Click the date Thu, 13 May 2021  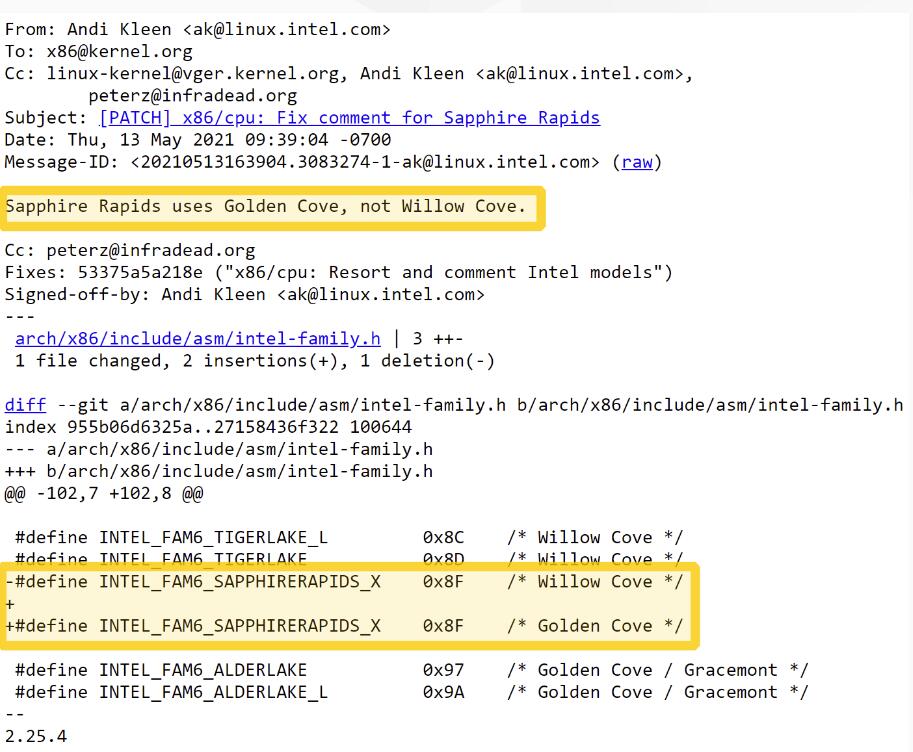point(151,140)
